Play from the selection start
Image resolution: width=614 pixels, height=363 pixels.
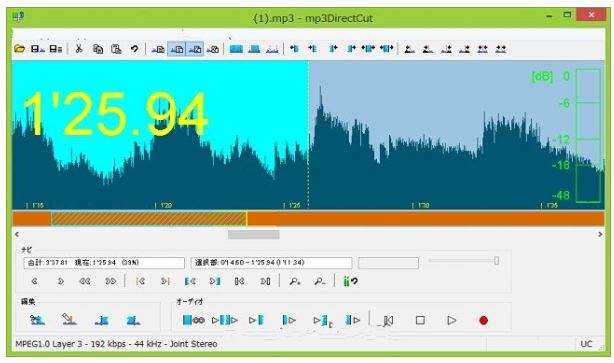tap(289, 320)
